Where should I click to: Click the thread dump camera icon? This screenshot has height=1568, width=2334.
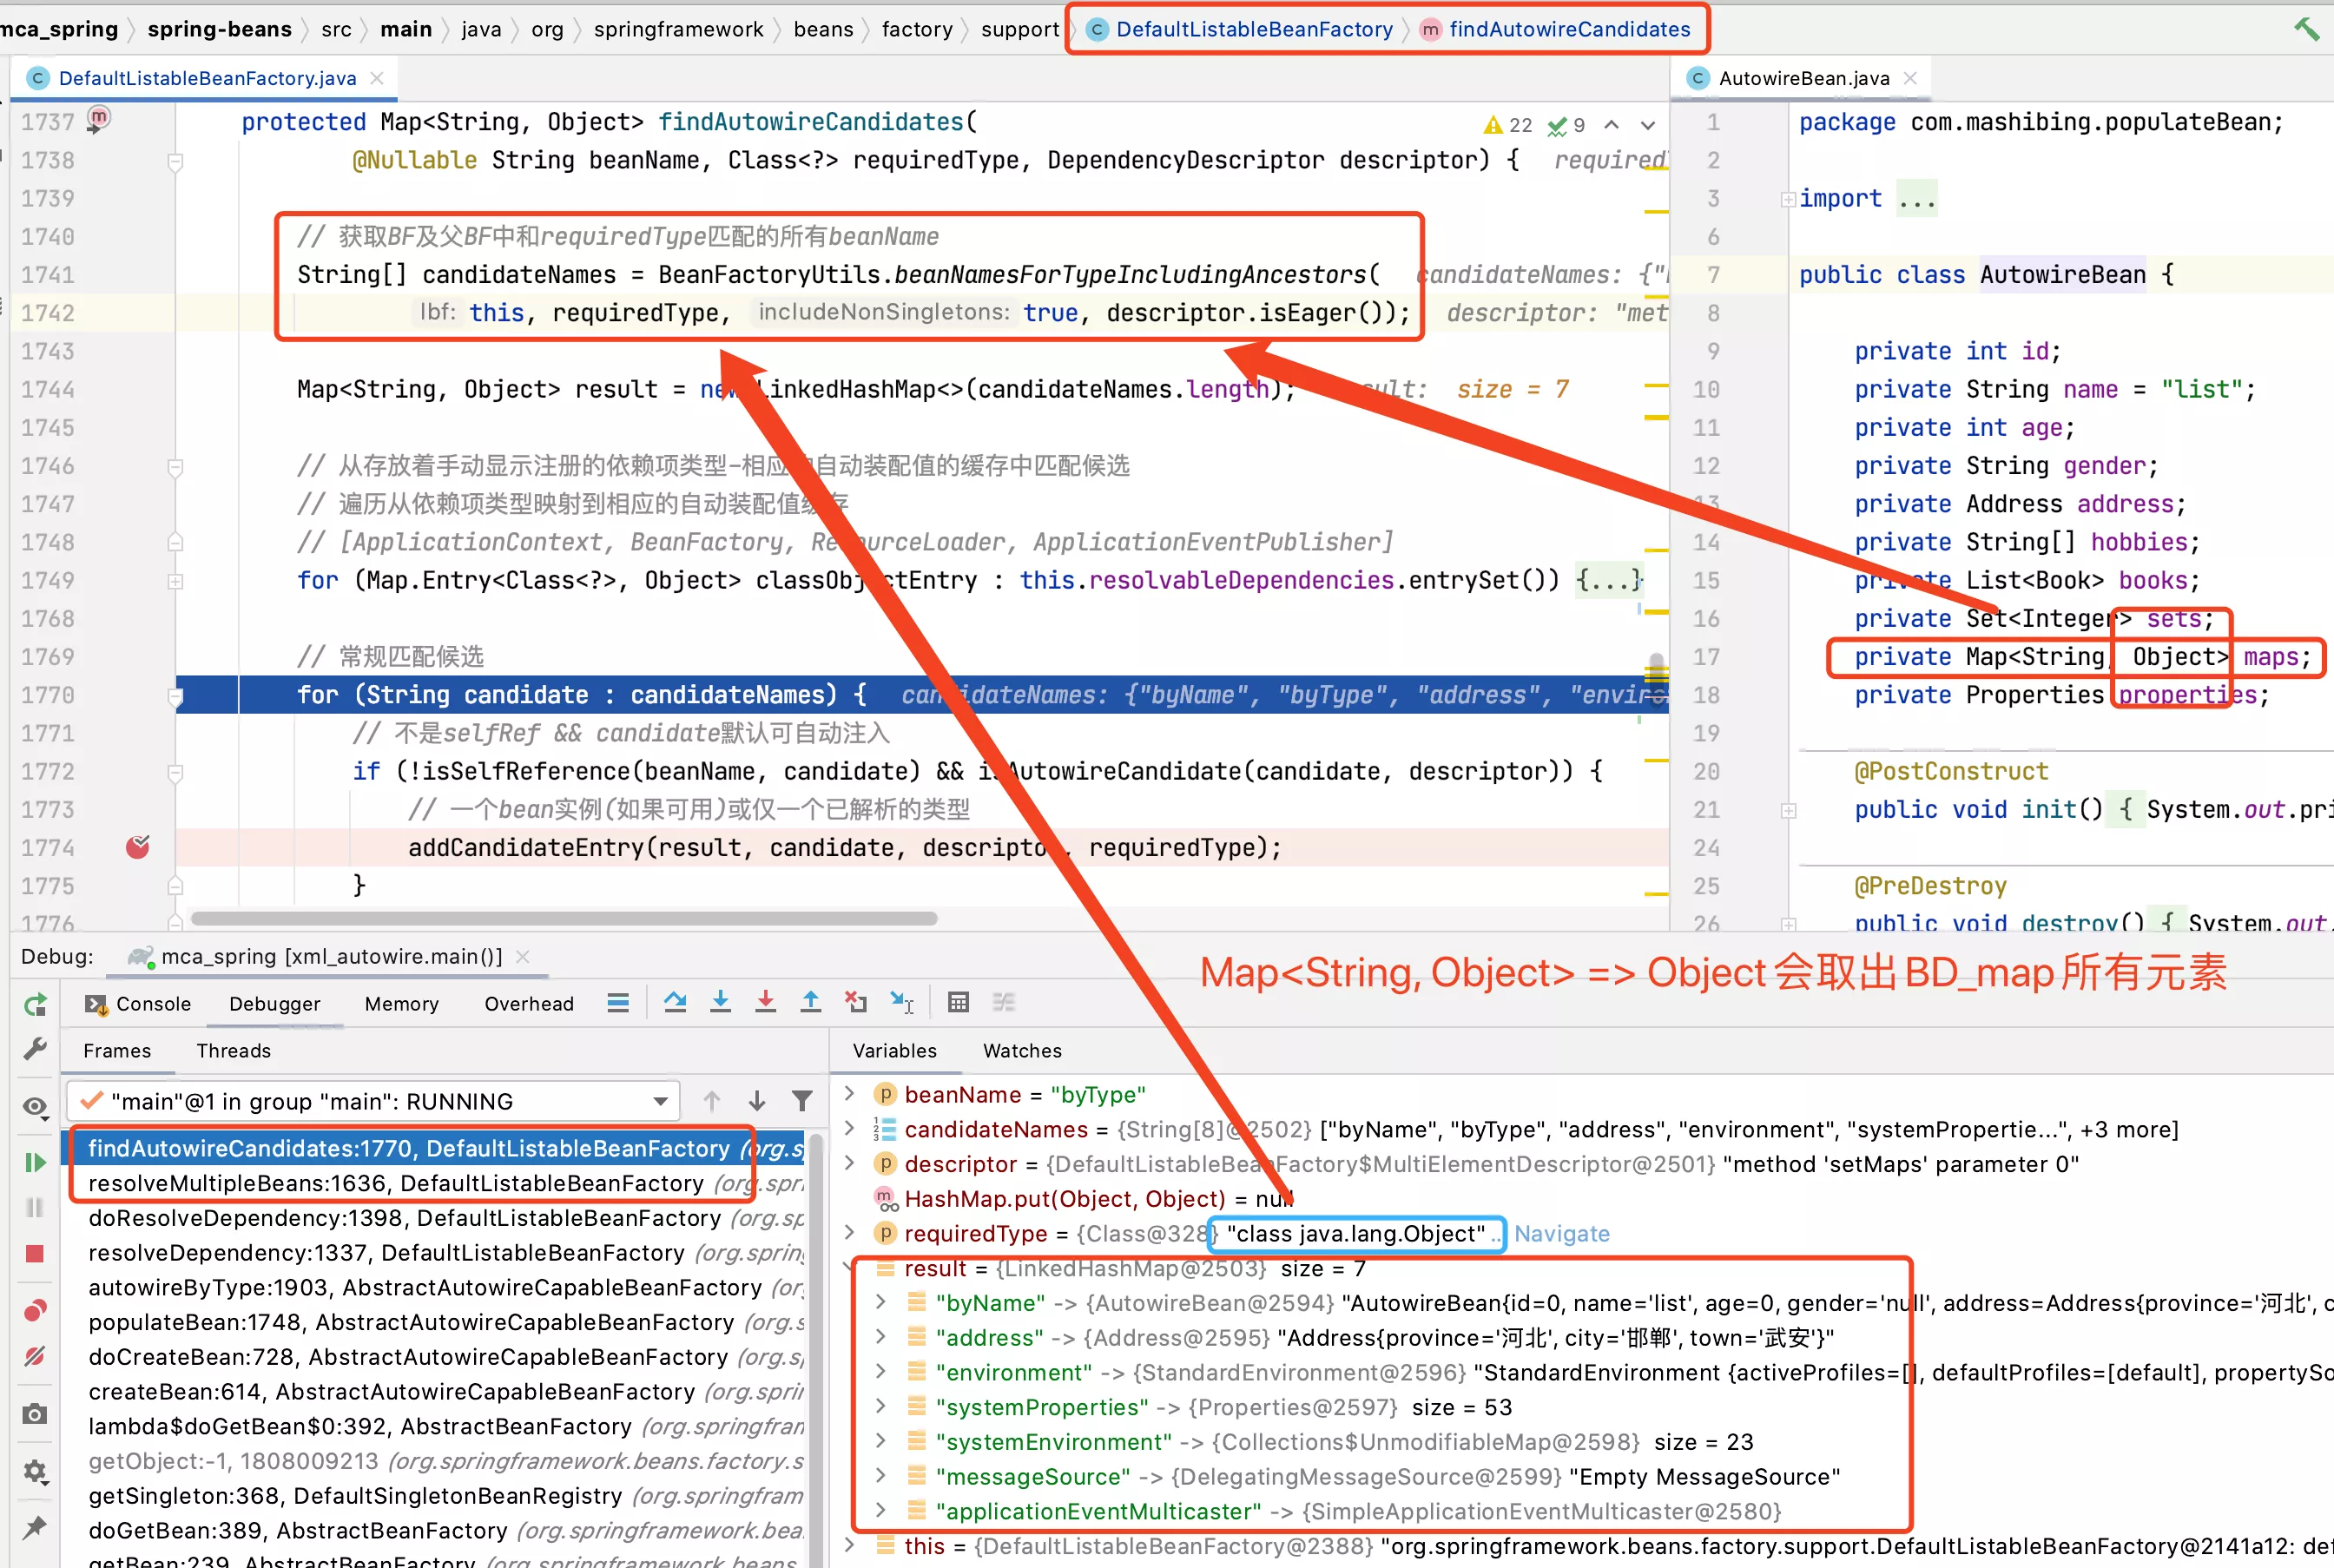[x=35, y=1414]
